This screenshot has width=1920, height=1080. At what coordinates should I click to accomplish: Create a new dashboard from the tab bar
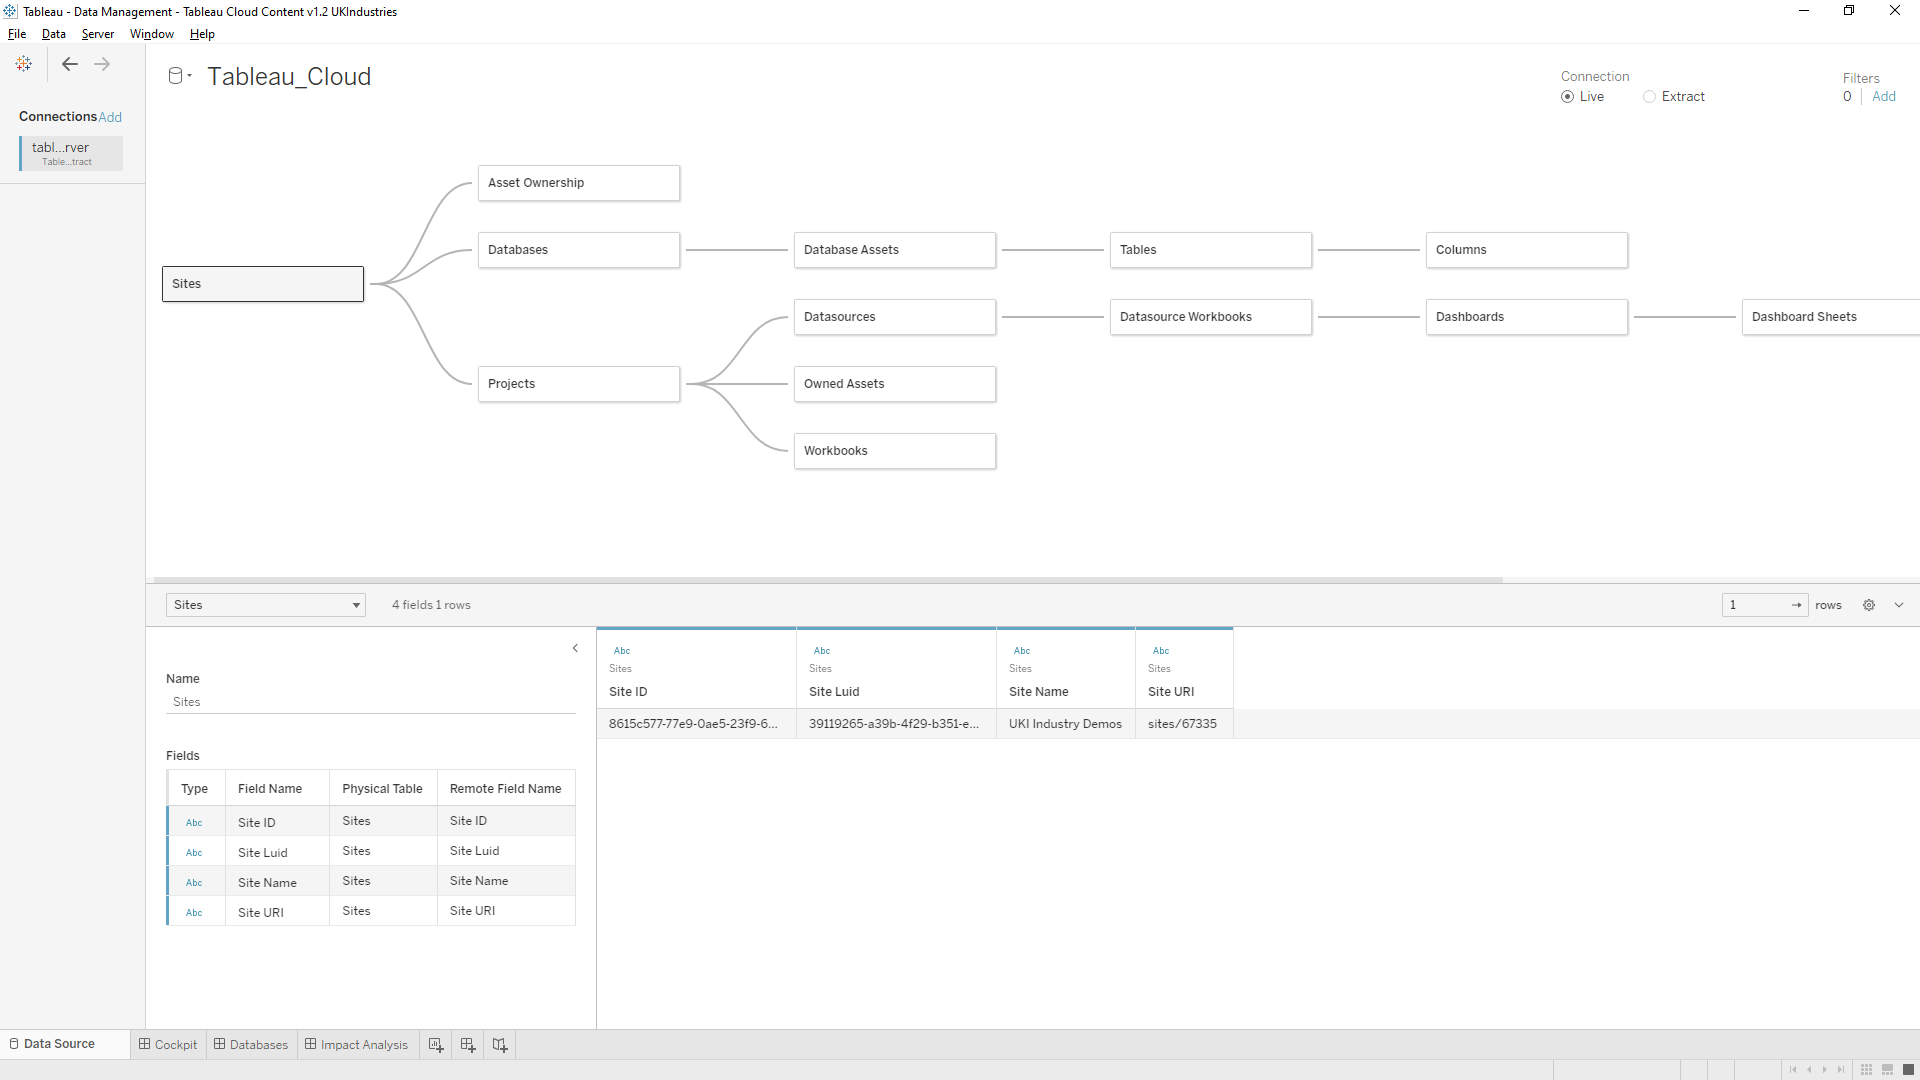(467, 1044)
